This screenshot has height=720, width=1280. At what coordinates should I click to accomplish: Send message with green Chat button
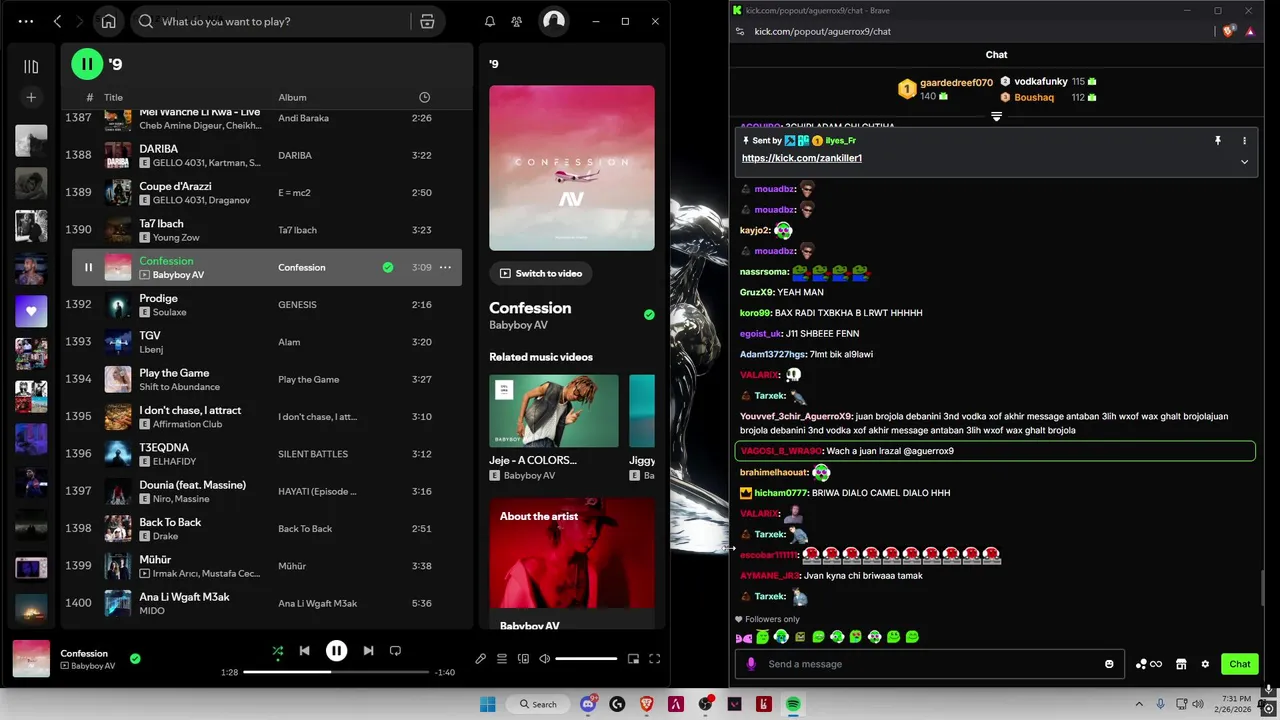coord(1240,664)
